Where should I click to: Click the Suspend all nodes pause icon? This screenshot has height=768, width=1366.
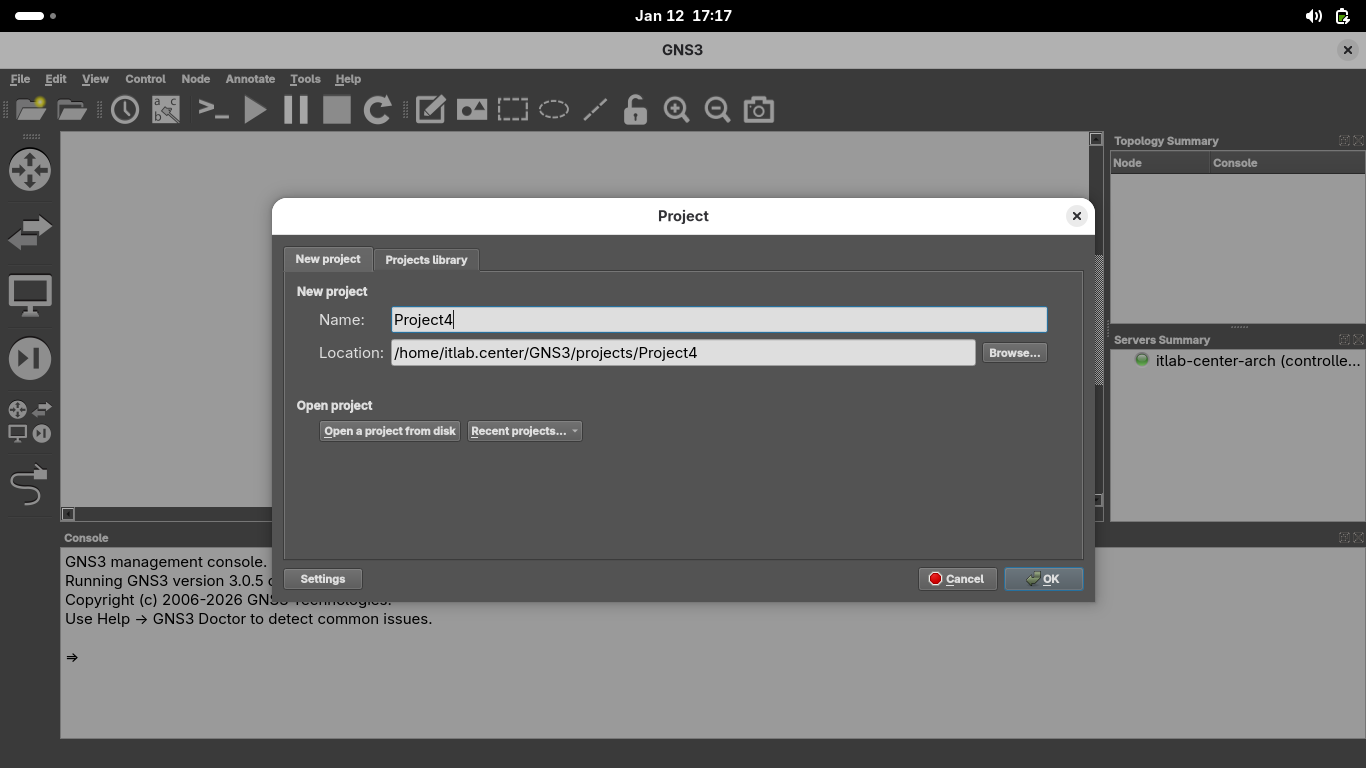click(296, 110)
